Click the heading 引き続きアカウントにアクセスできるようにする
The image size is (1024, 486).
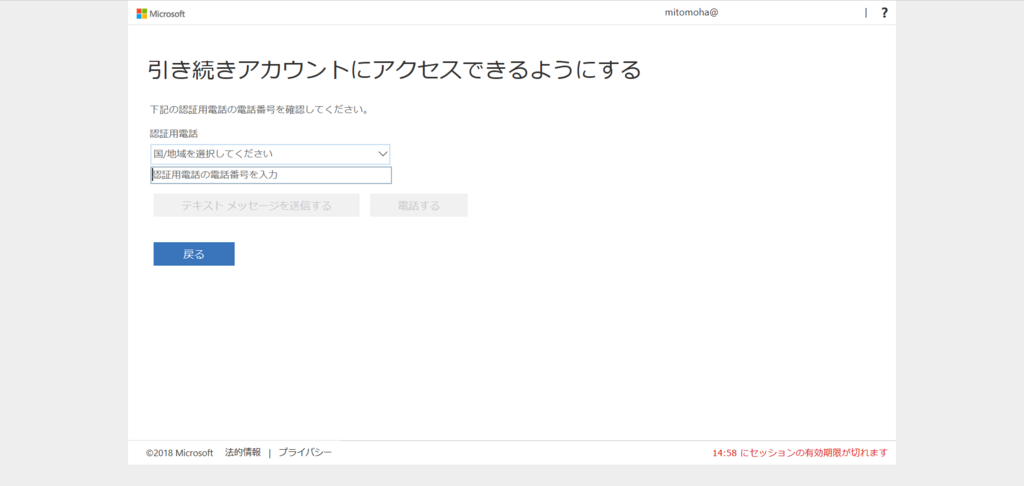(x=394, y=70)
